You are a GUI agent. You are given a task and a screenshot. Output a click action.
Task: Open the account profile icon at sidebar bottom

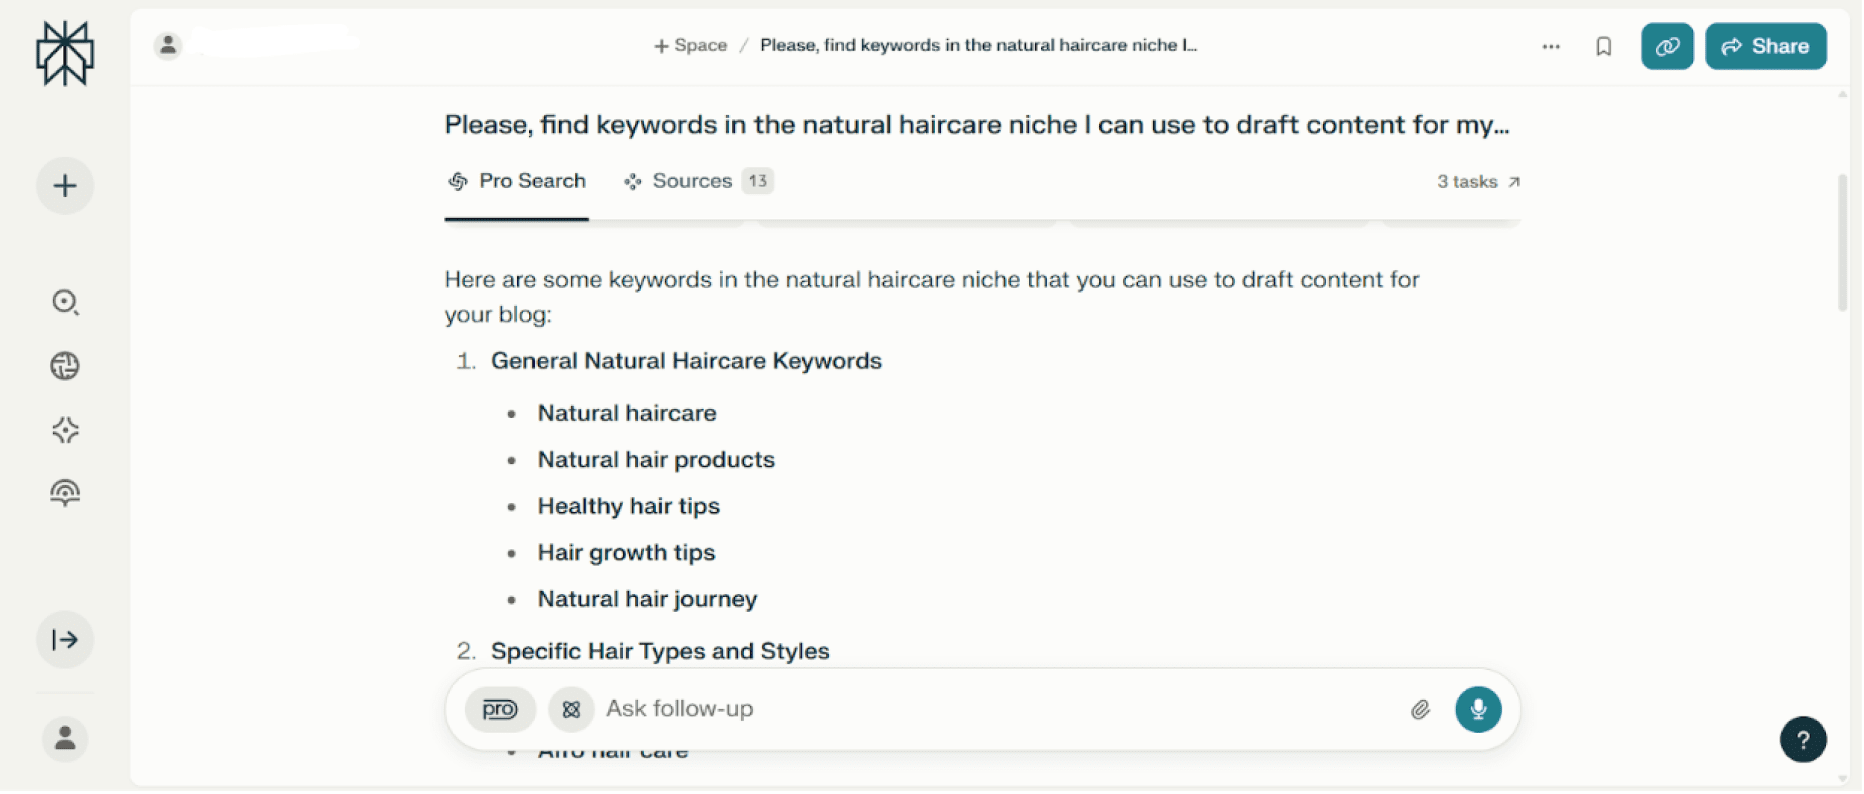pyautogui.click(x=65, y=740)
